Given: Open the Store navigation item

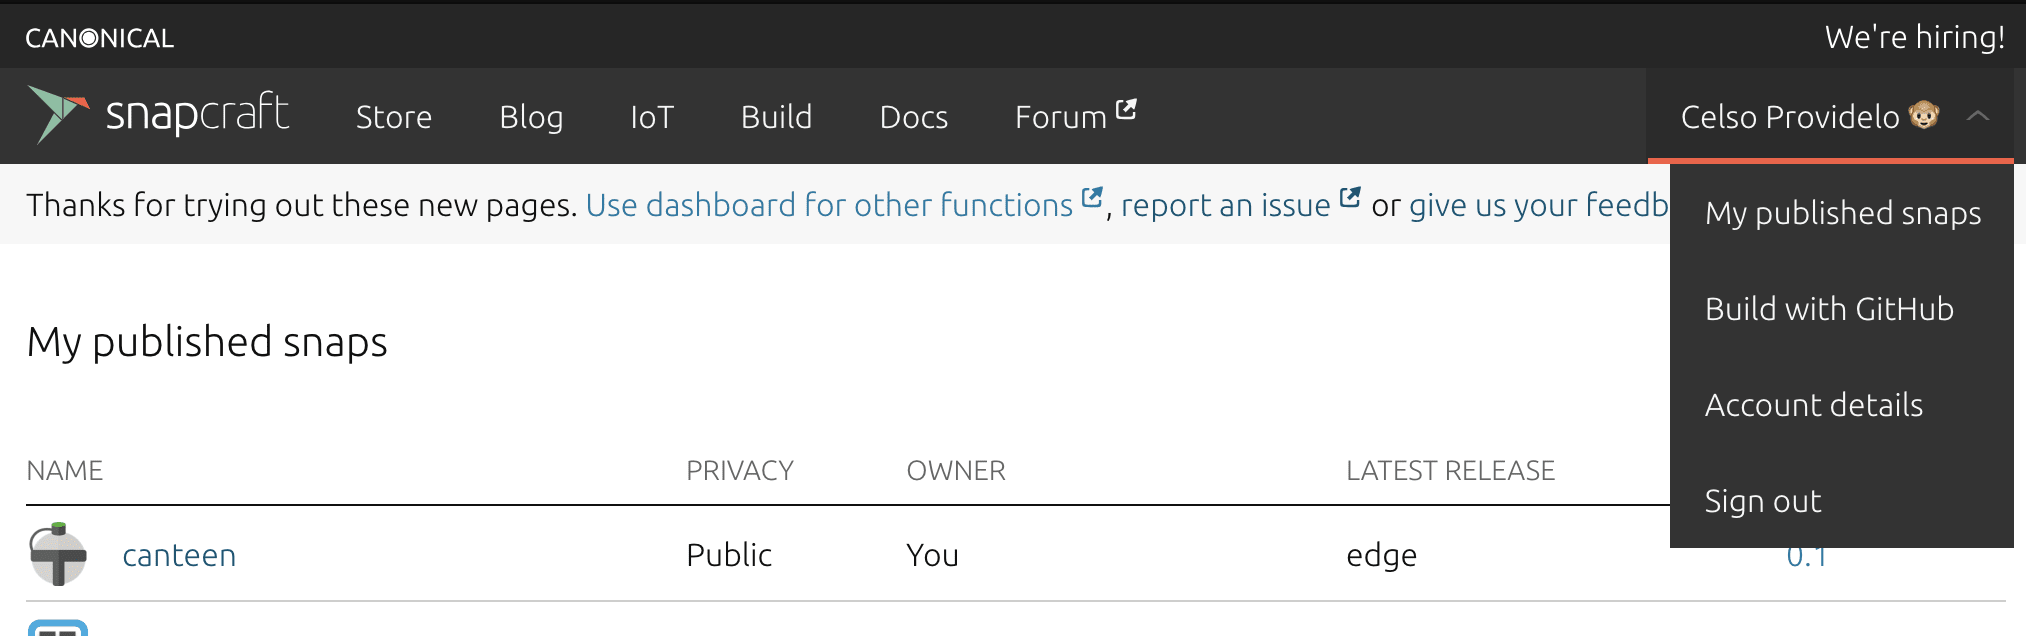Looking at the screenshot, I should point(394,117).
